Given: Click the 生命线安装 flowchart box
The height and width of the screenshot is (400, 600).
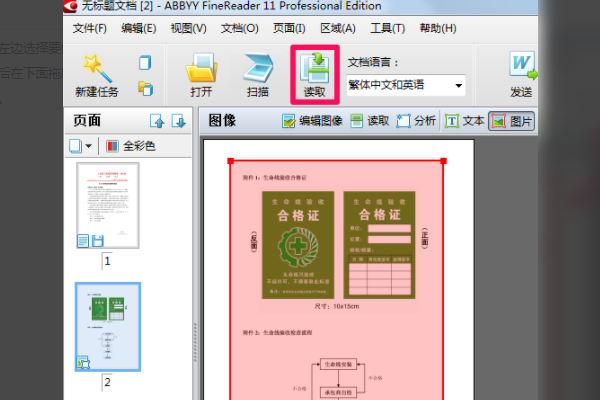Looking at the screenshot, I should [338, 364].
